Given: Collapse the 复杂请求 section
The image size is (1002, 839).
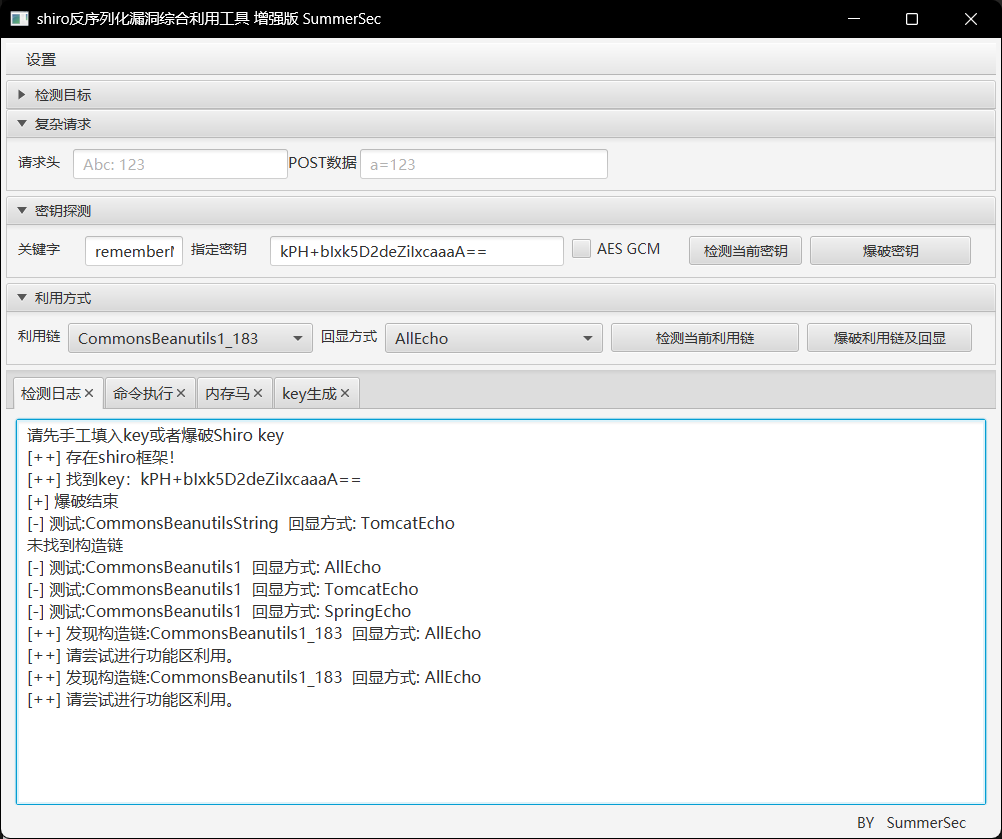Looking at the screenshot, I should click(x=501, y=124).
